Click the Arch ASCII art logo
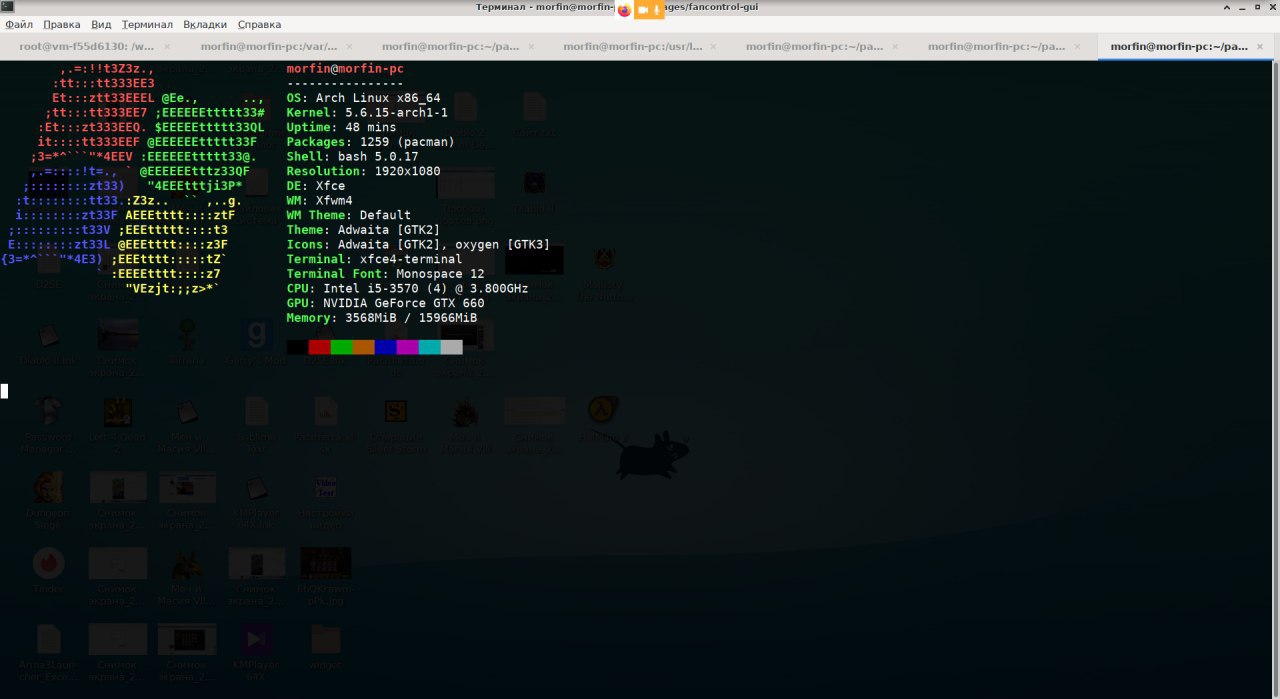Image resolution: width=1280 pixels, height=699 pixels. tap(134, 179)
